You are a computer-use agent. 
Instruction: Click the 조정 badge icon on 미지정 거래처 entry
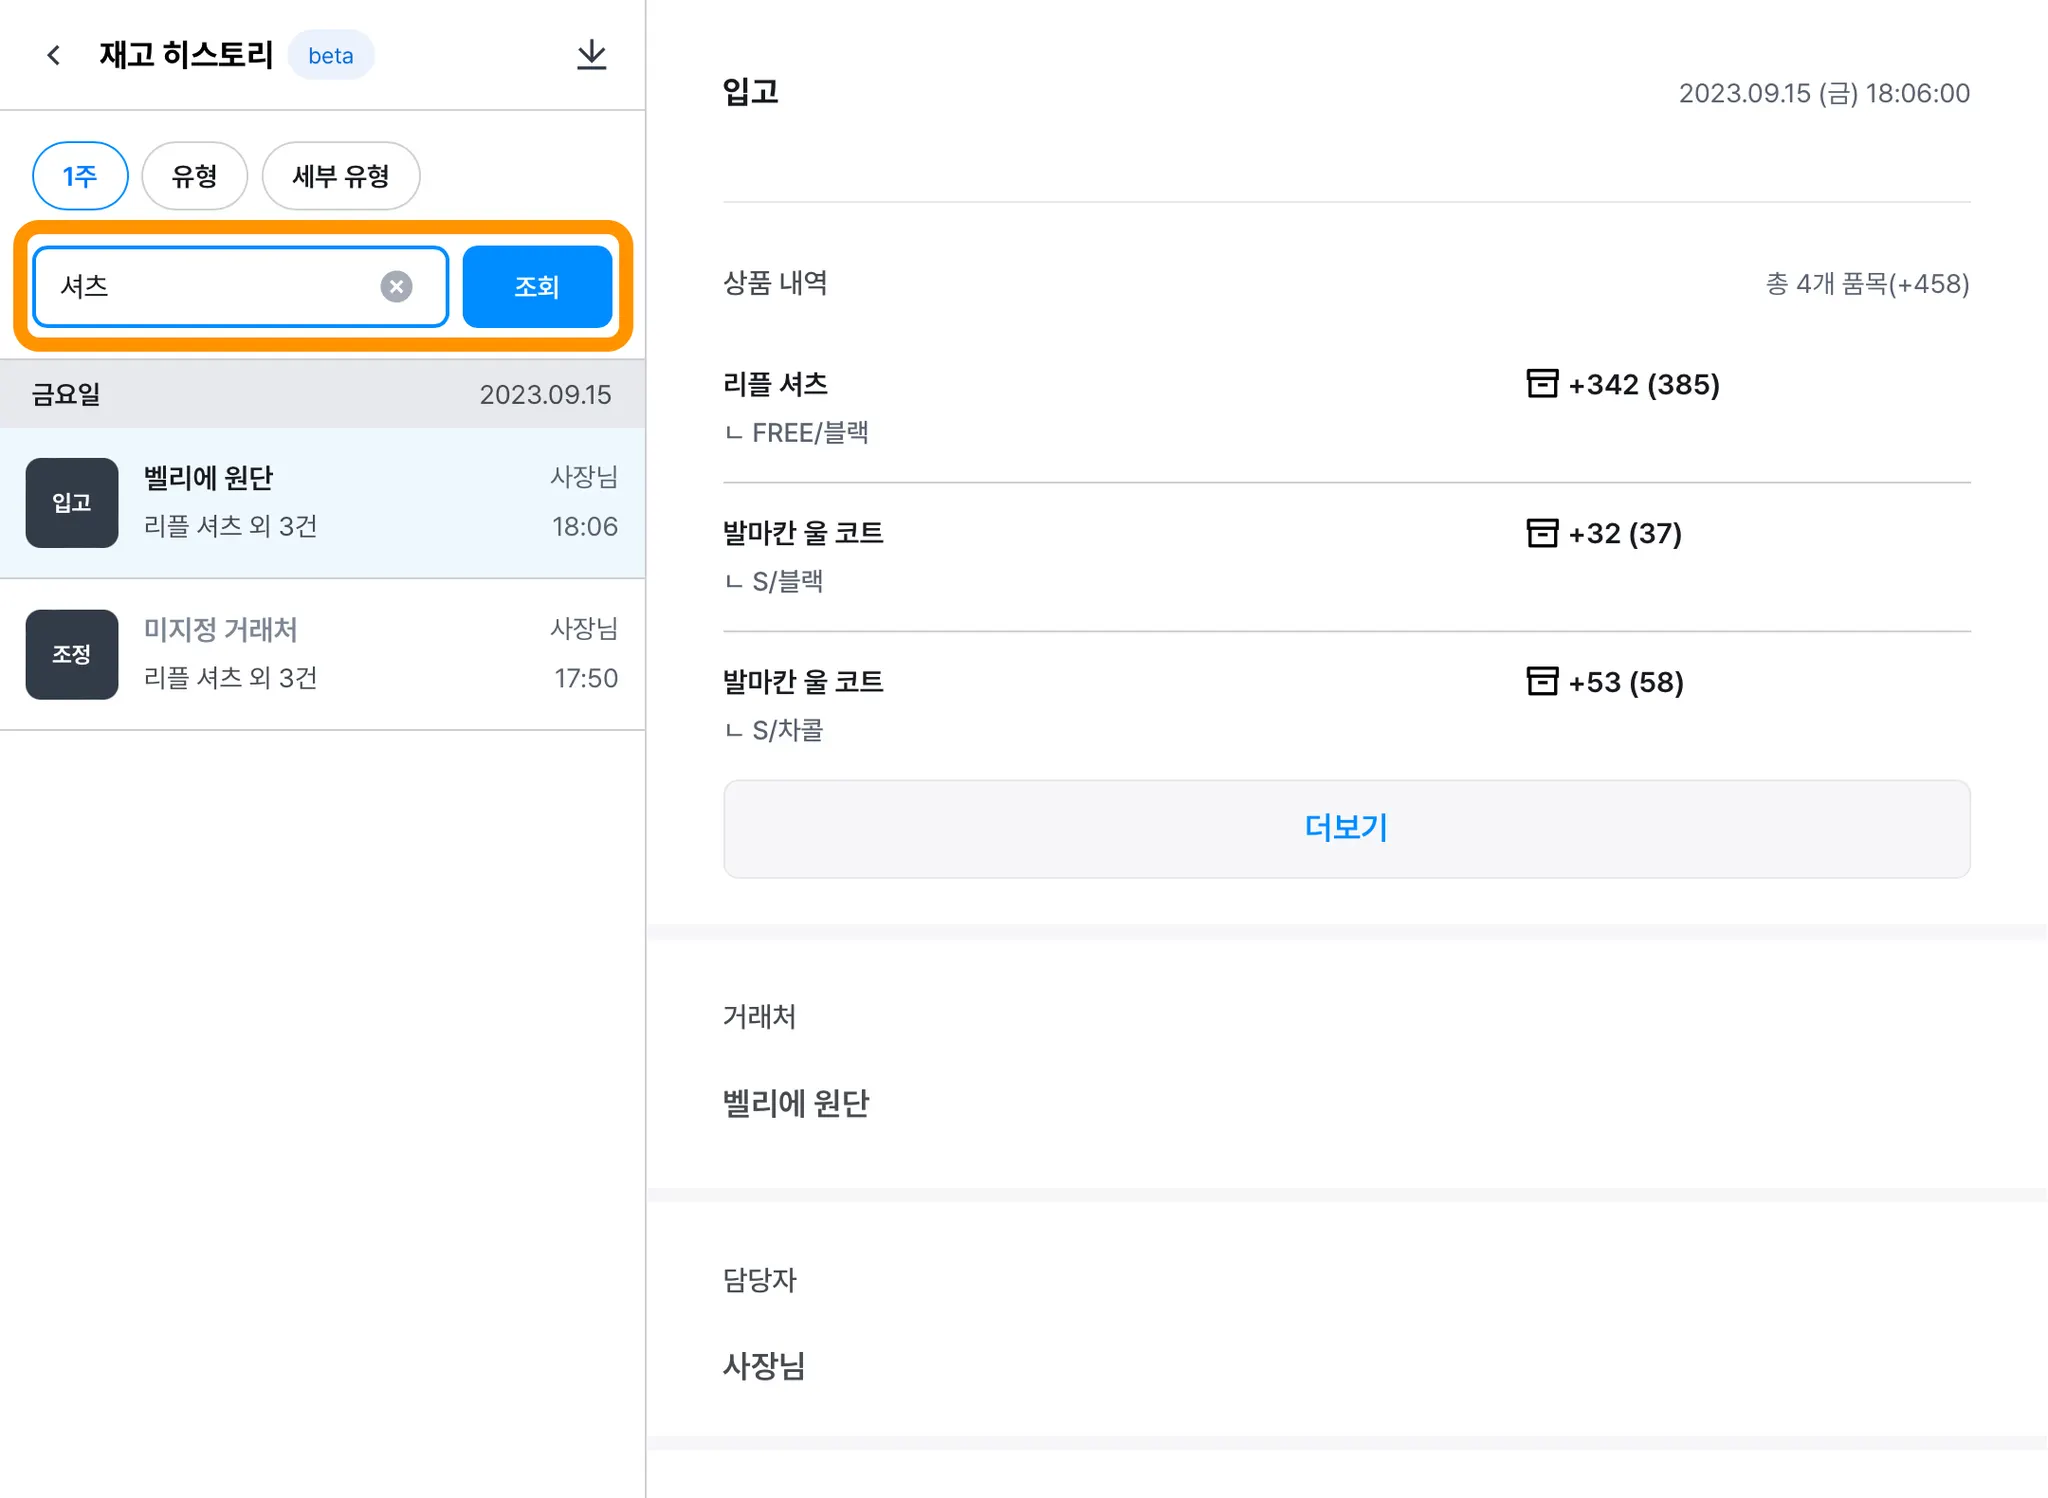[72, 654]
